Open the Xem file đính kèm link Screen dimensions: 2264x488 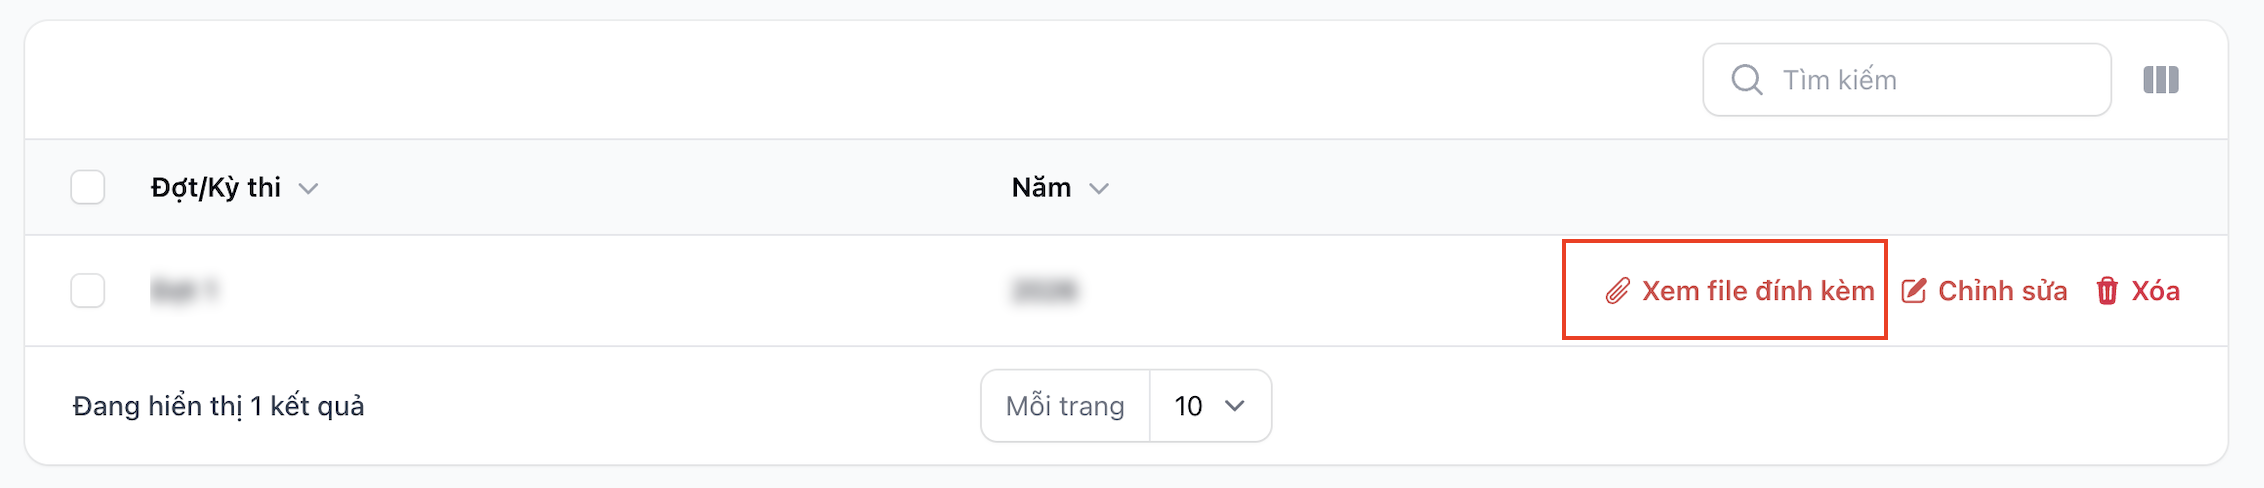coord(1757,291)
